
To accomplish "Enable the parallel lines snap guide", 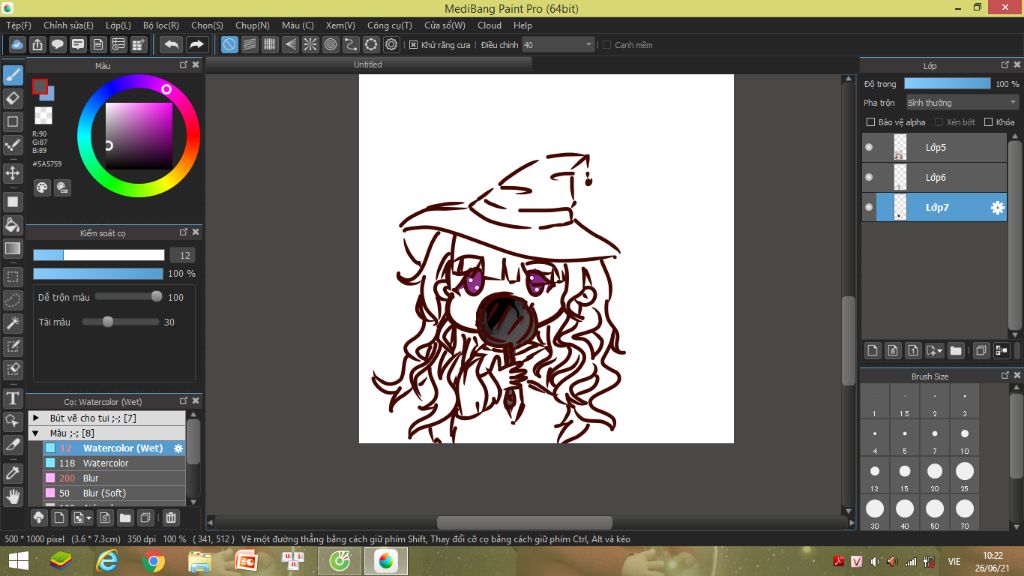I will click(x=249, y=44).
